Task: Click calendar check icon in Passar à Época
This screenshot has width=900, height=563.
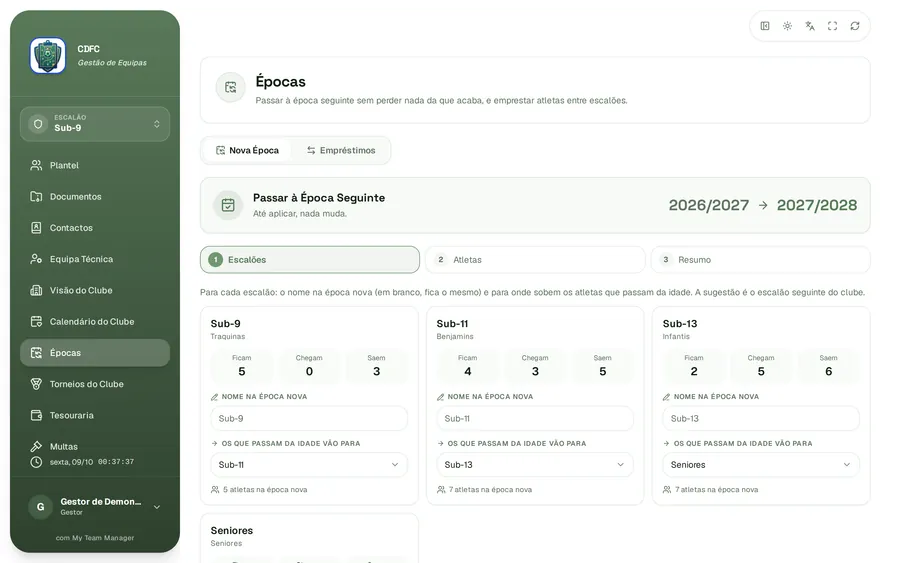Action: tap(228, 205)
